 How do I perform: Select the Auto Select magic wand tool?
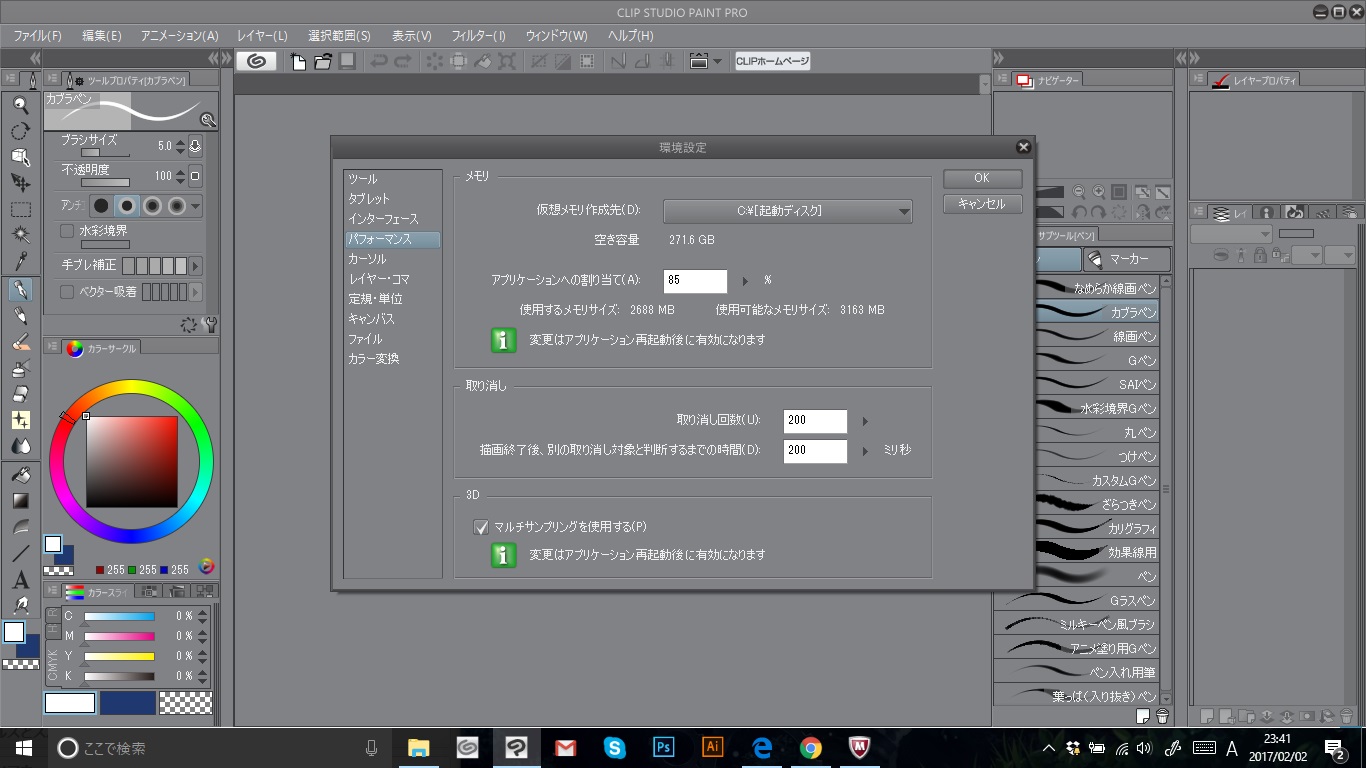click(20, 235)
